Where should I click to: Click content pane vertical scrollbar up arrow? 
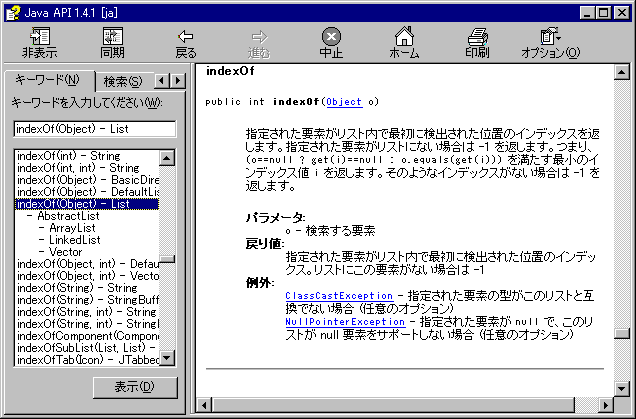(x=621, y=72)
